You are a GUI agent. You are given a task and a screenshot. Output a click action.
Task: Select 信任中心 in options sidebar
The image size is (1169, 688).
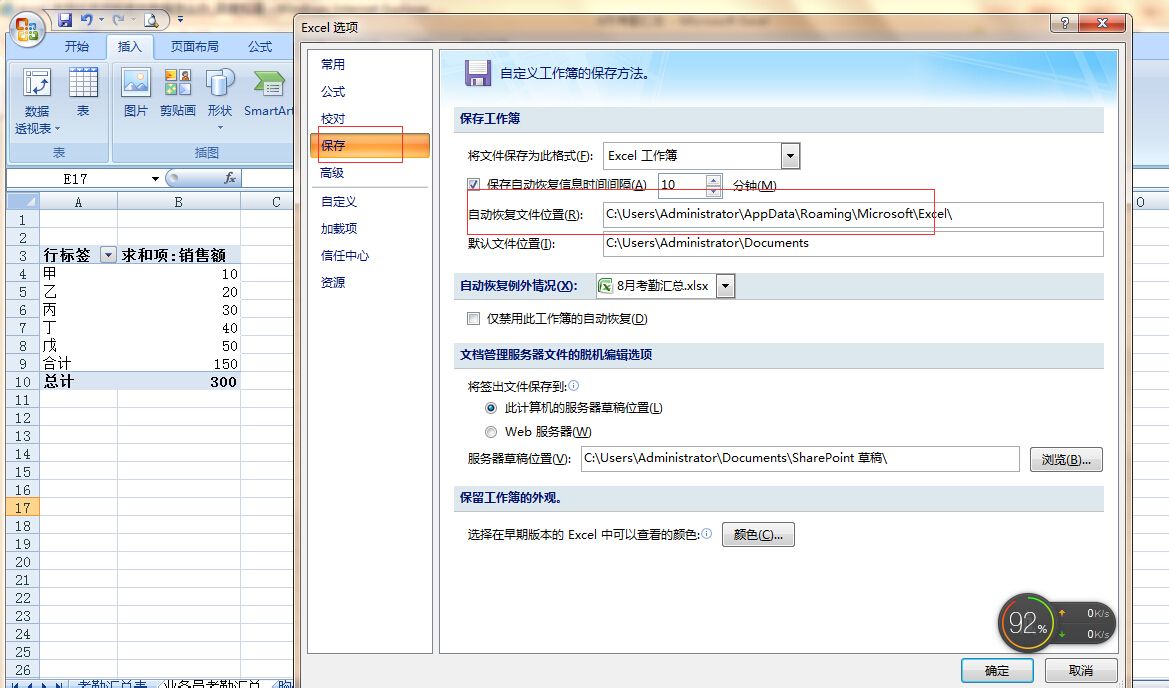coord(344,256)
